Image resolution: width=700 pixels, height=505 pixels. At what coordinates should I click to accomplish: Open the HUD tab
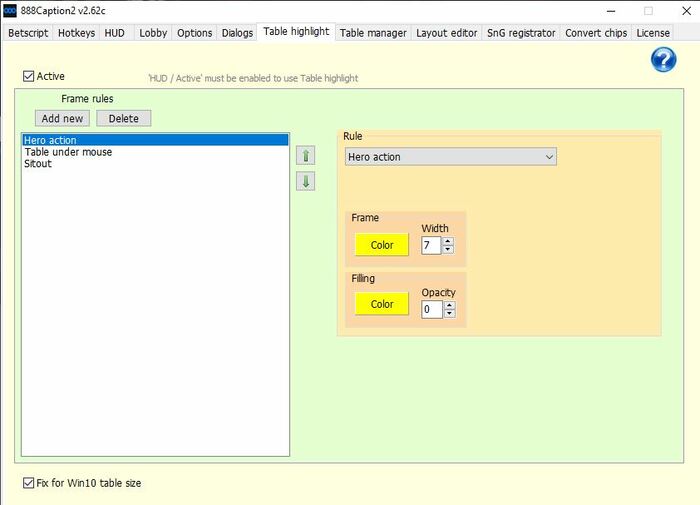[x=115, y=33]
